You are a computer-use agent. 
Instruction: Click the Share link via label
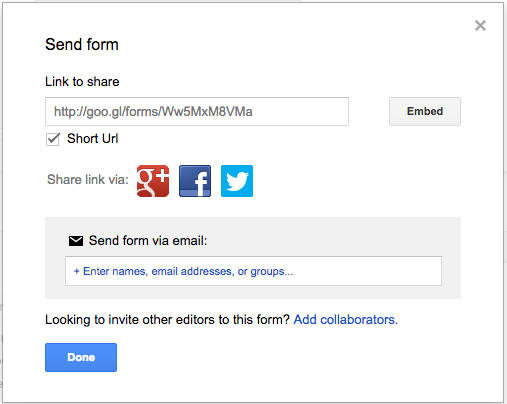(x=88, y=180)
